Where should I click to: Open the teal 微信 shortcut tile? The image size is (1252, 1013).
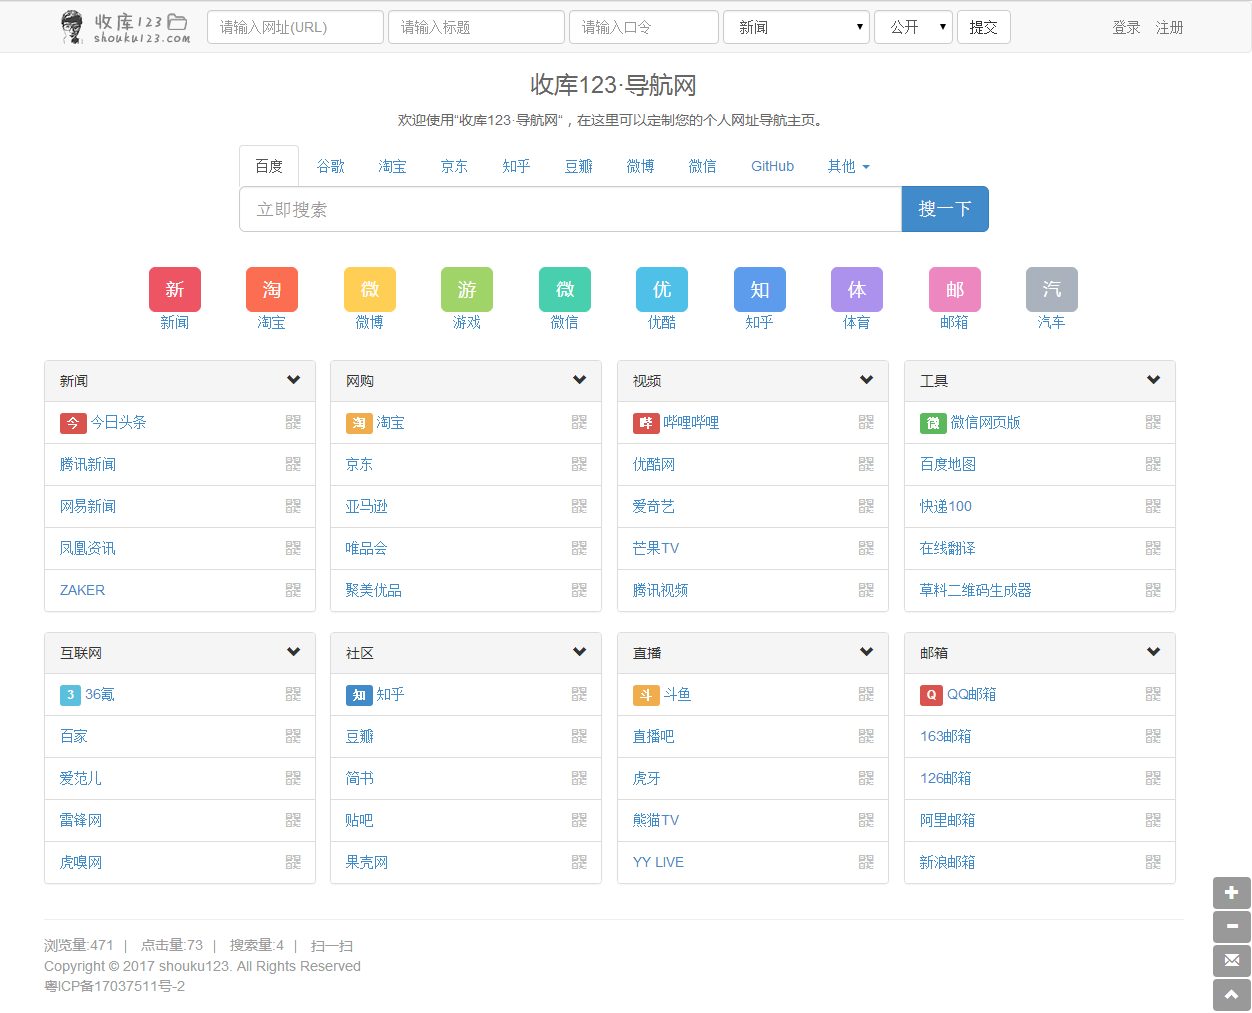pos(565,289)
